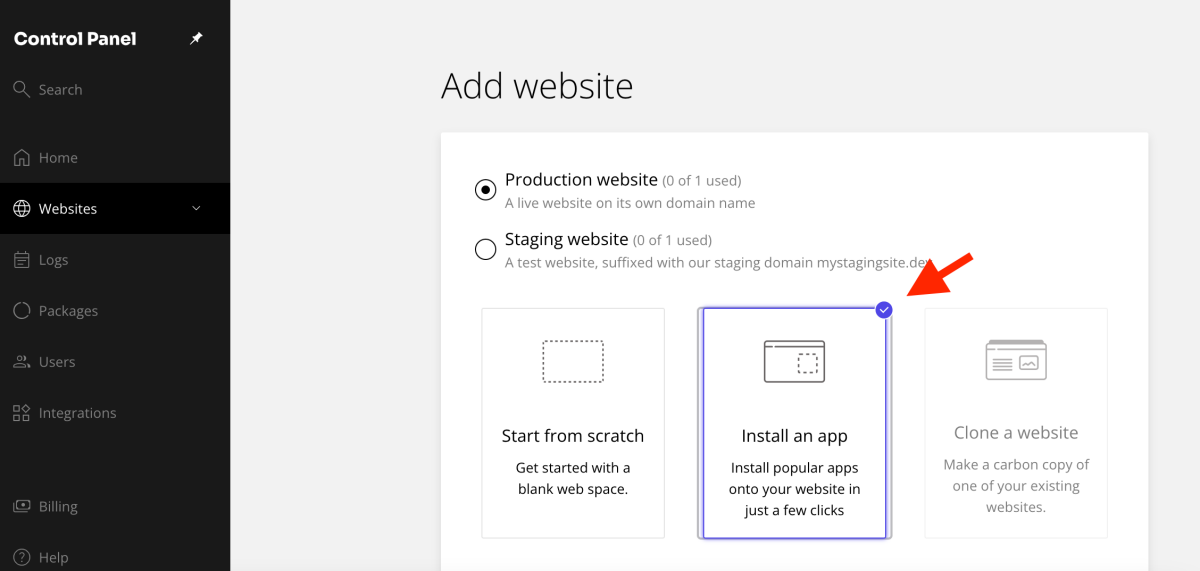Click the Websites globe icon
Screen dimensions: 1200x571
21,208
